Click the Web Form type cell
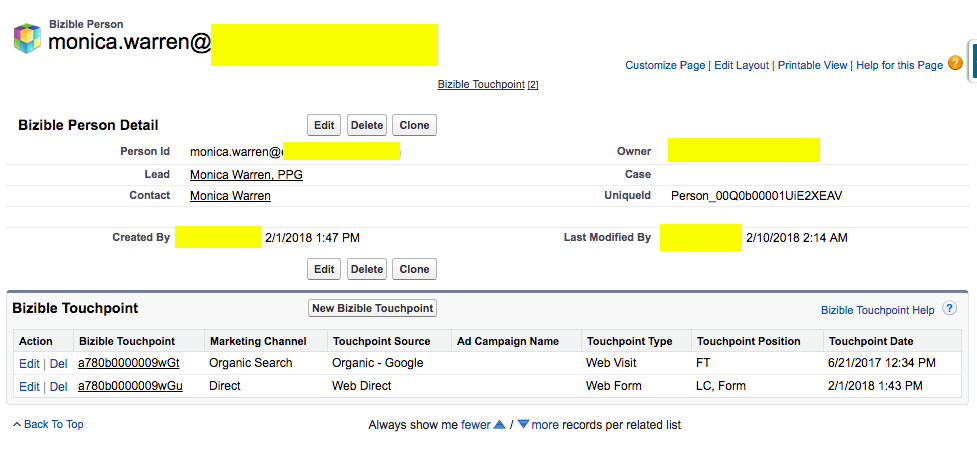Screen dimensions: 977x454 click(x=612, y=386)
